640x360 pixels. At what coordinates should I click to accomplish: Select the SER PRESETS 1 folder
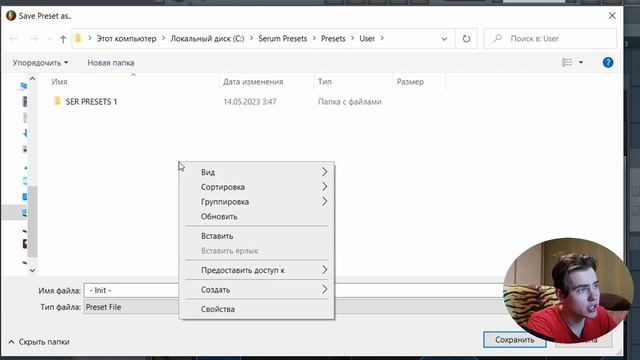click(91, 102)
